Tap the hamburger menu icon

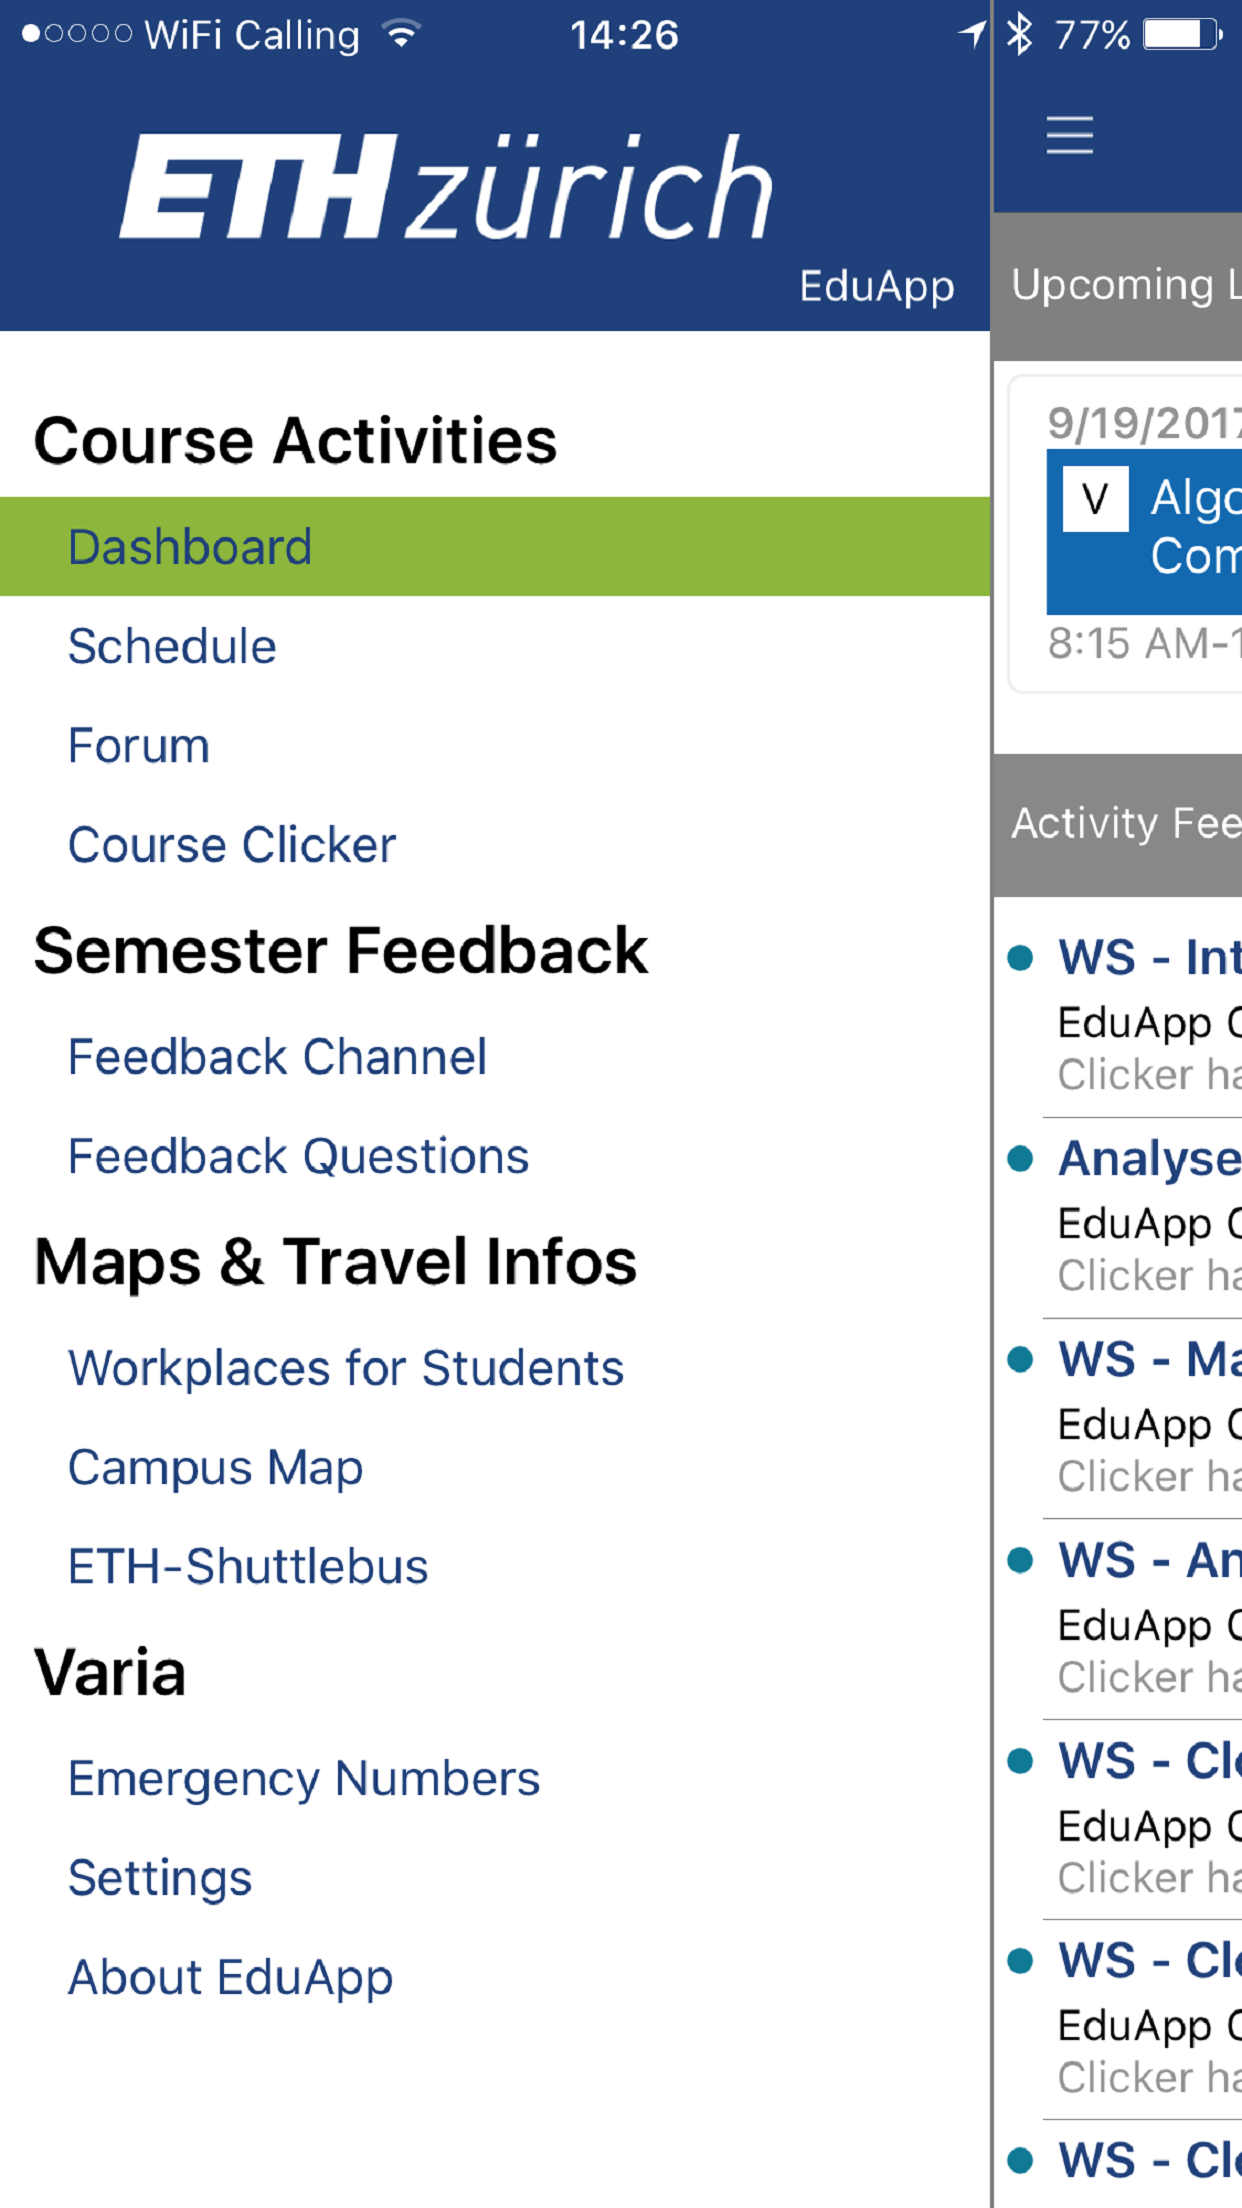(1069, 135)
